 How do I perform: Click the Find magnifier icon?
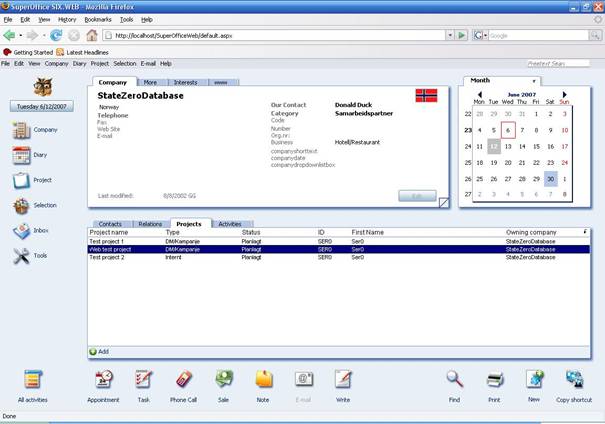click(x=455, y=379)
